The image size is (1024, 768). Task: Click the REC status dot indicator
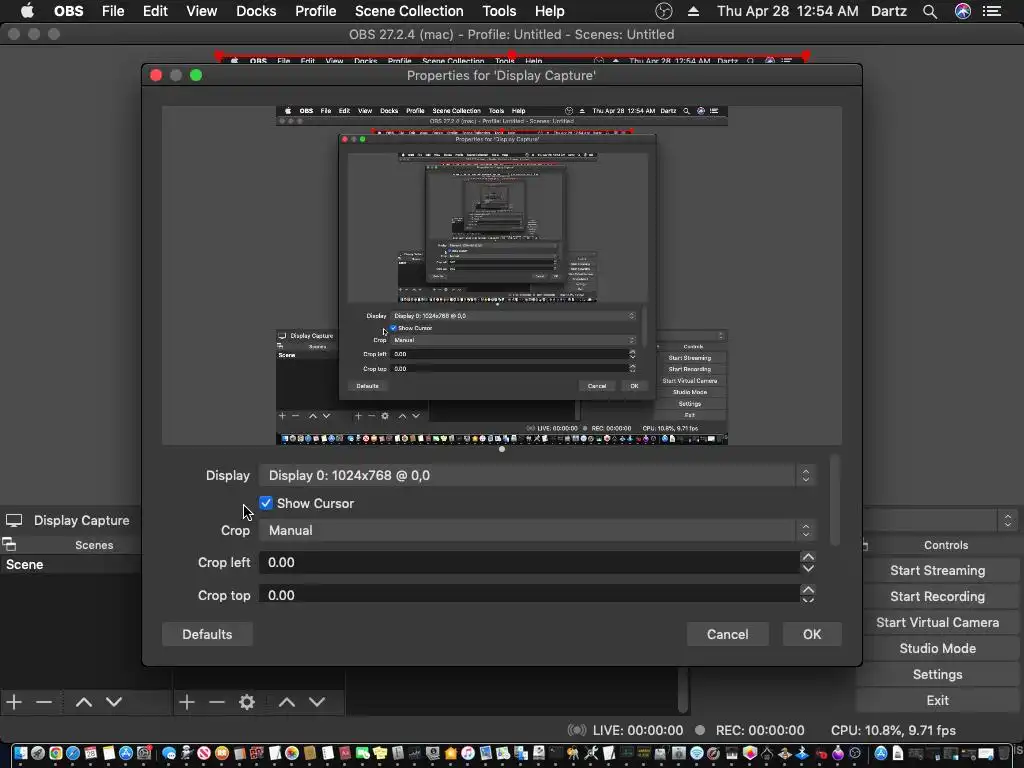[x=700, y=730]
